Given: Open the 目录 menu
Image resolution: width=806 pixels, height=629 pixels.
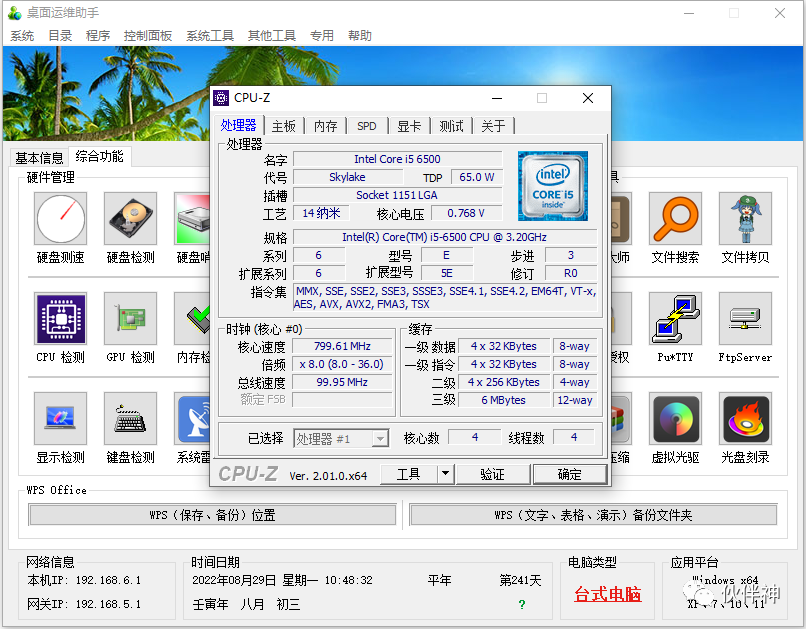Looking at the screenshot, I should (60, 36).
